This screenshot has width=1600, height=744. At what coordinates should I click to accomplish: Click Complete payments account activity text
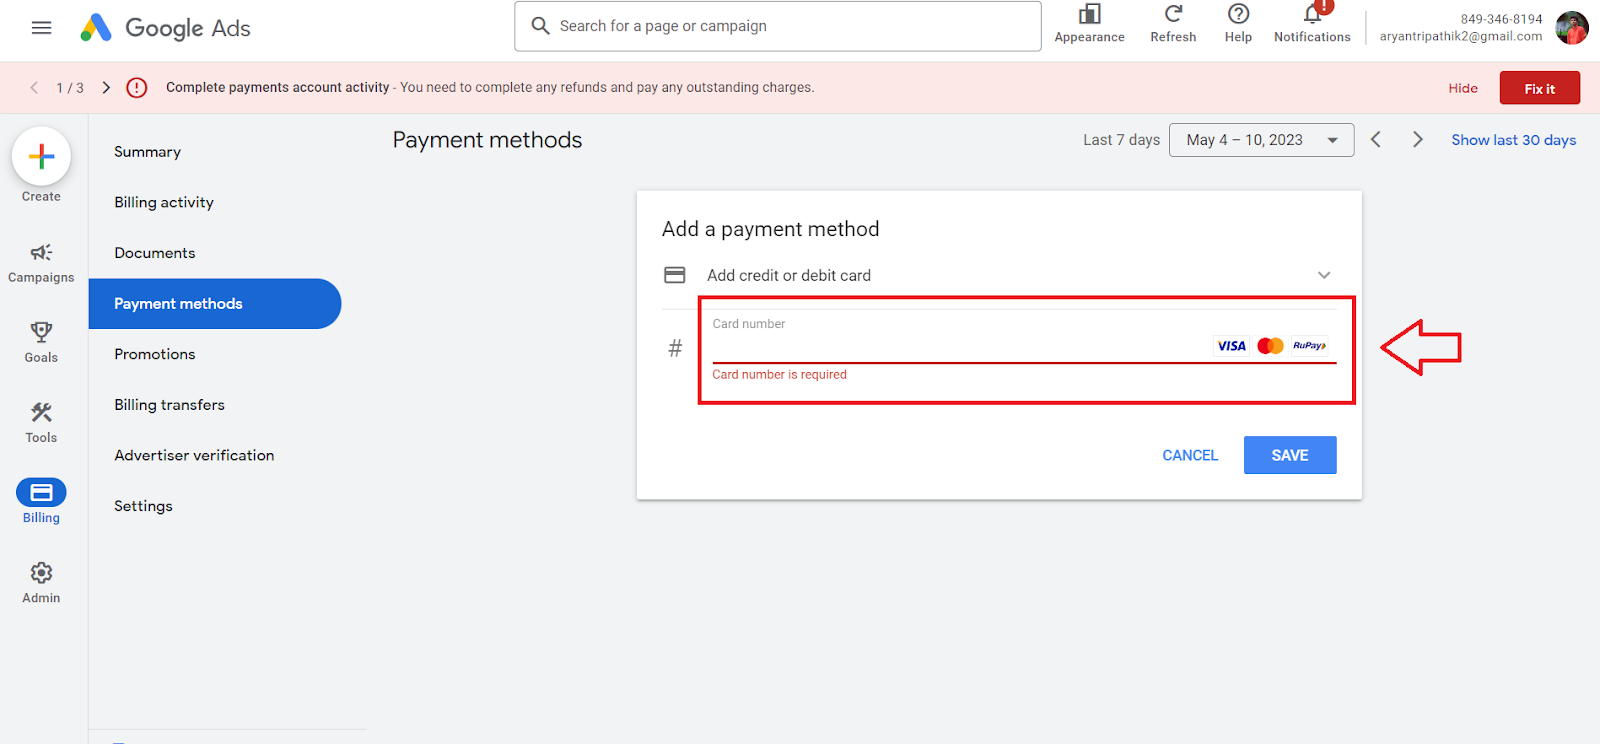tap(277, 88)
